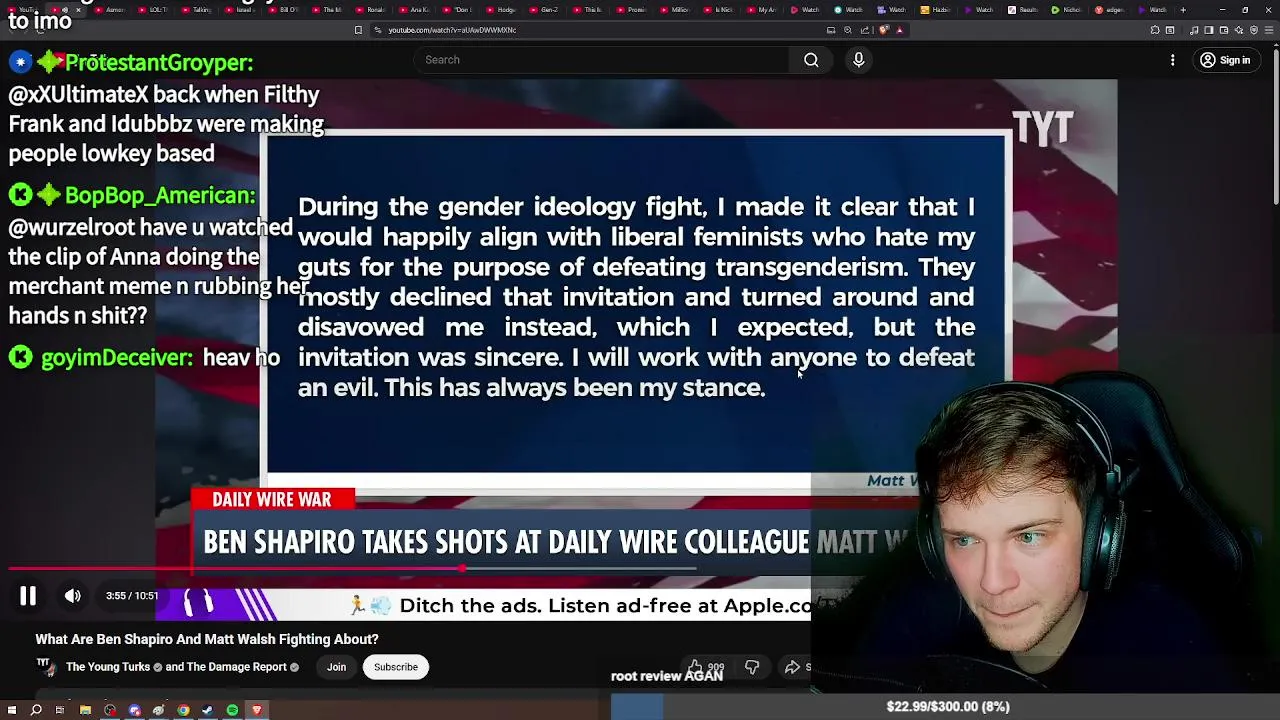Open Brave hamburger main menu

pos(1269,30)
